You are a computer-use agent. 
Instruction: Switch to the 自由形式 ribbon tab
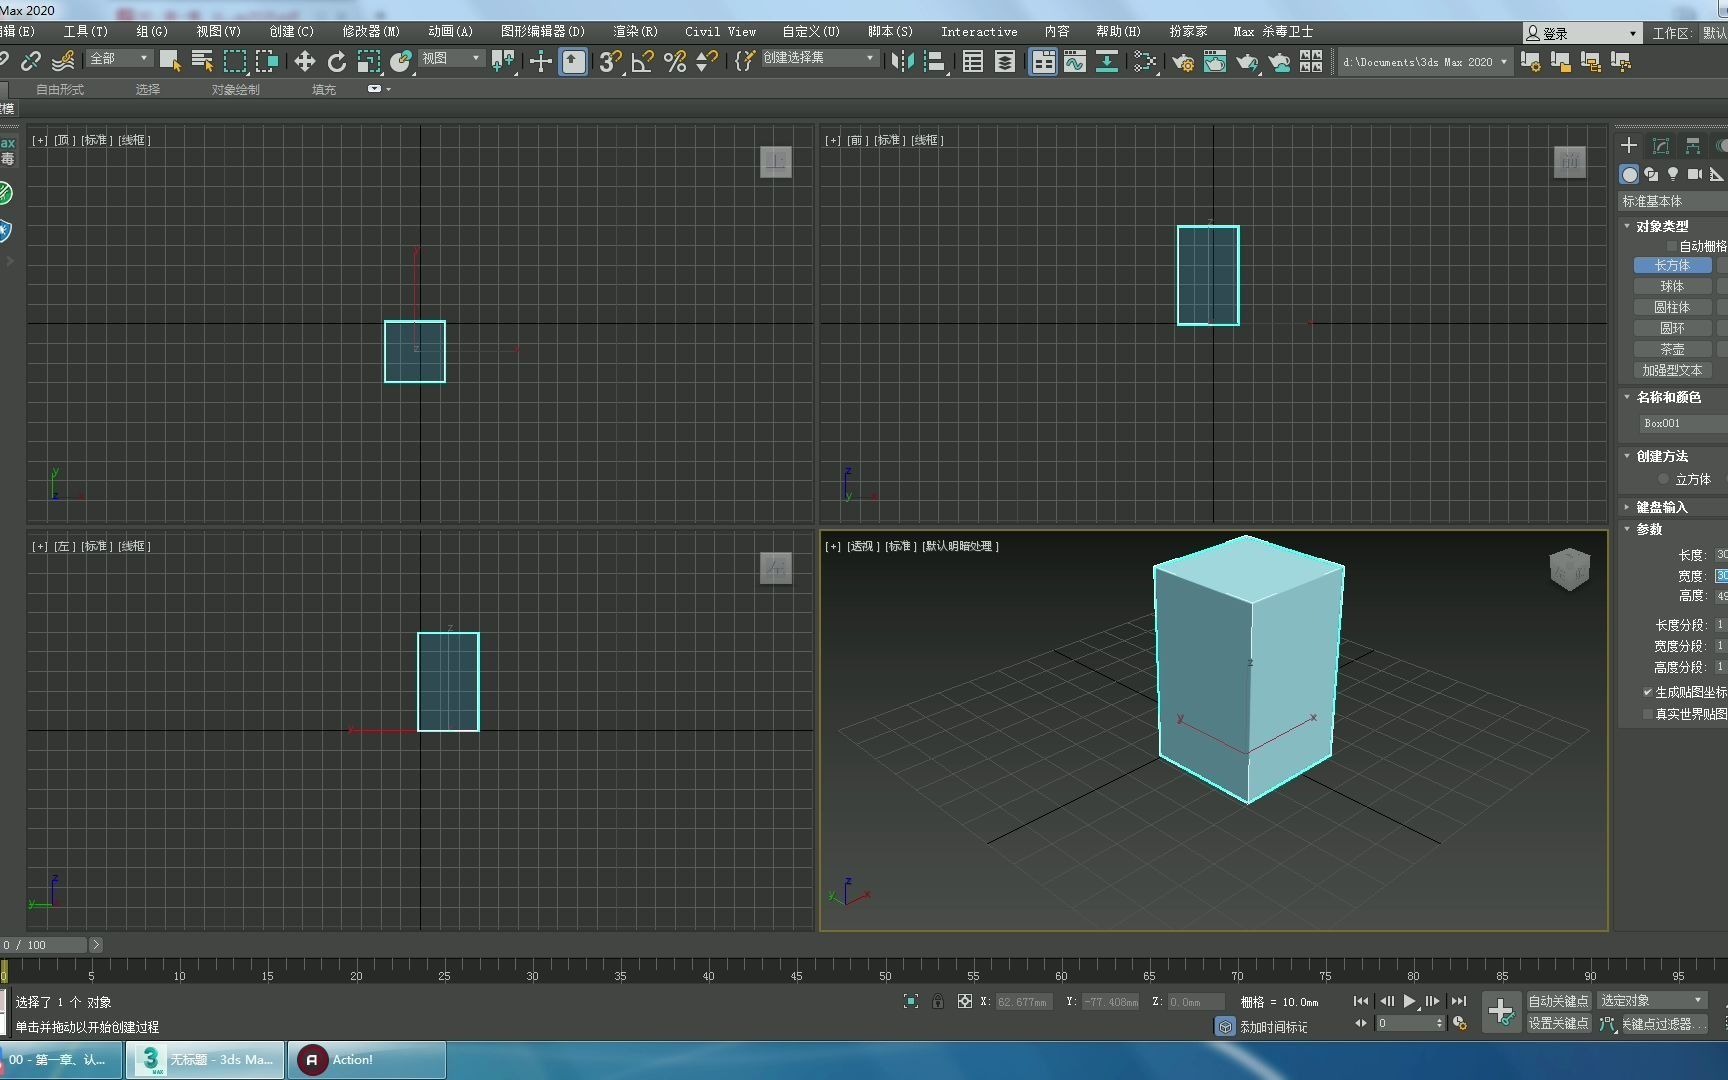57,89
